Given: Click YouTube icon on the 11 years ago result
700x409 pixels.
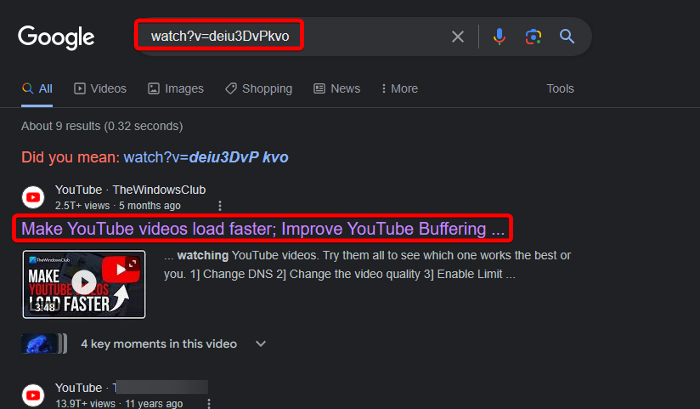Looking at the screenshot, I should pyautogui.click(x=33, y=395).
